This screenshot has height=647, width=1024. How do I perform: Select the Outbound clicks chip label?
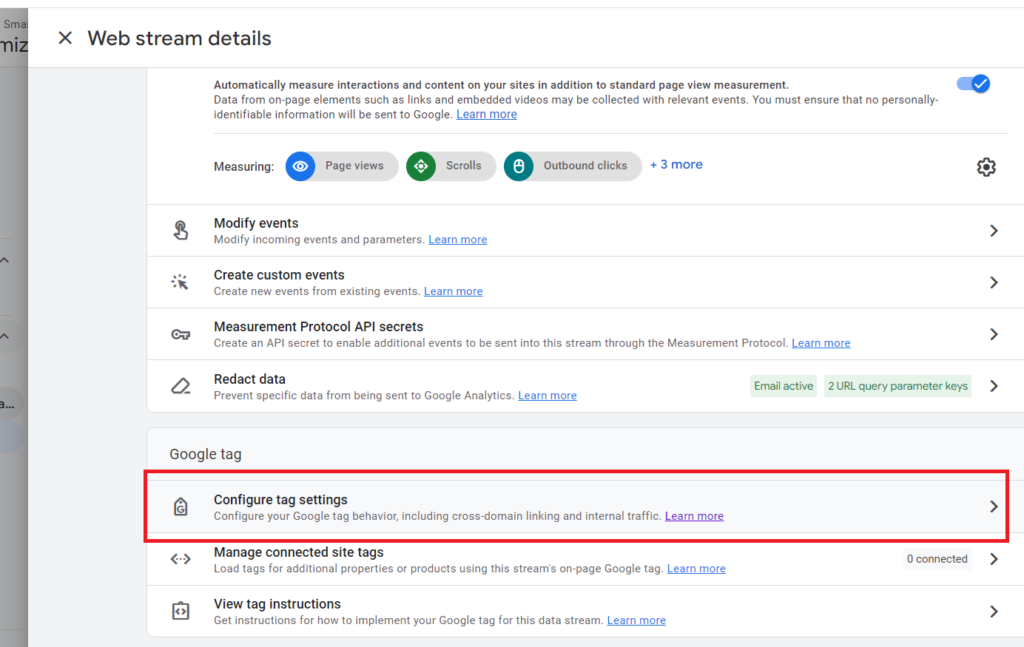(585, 166)
